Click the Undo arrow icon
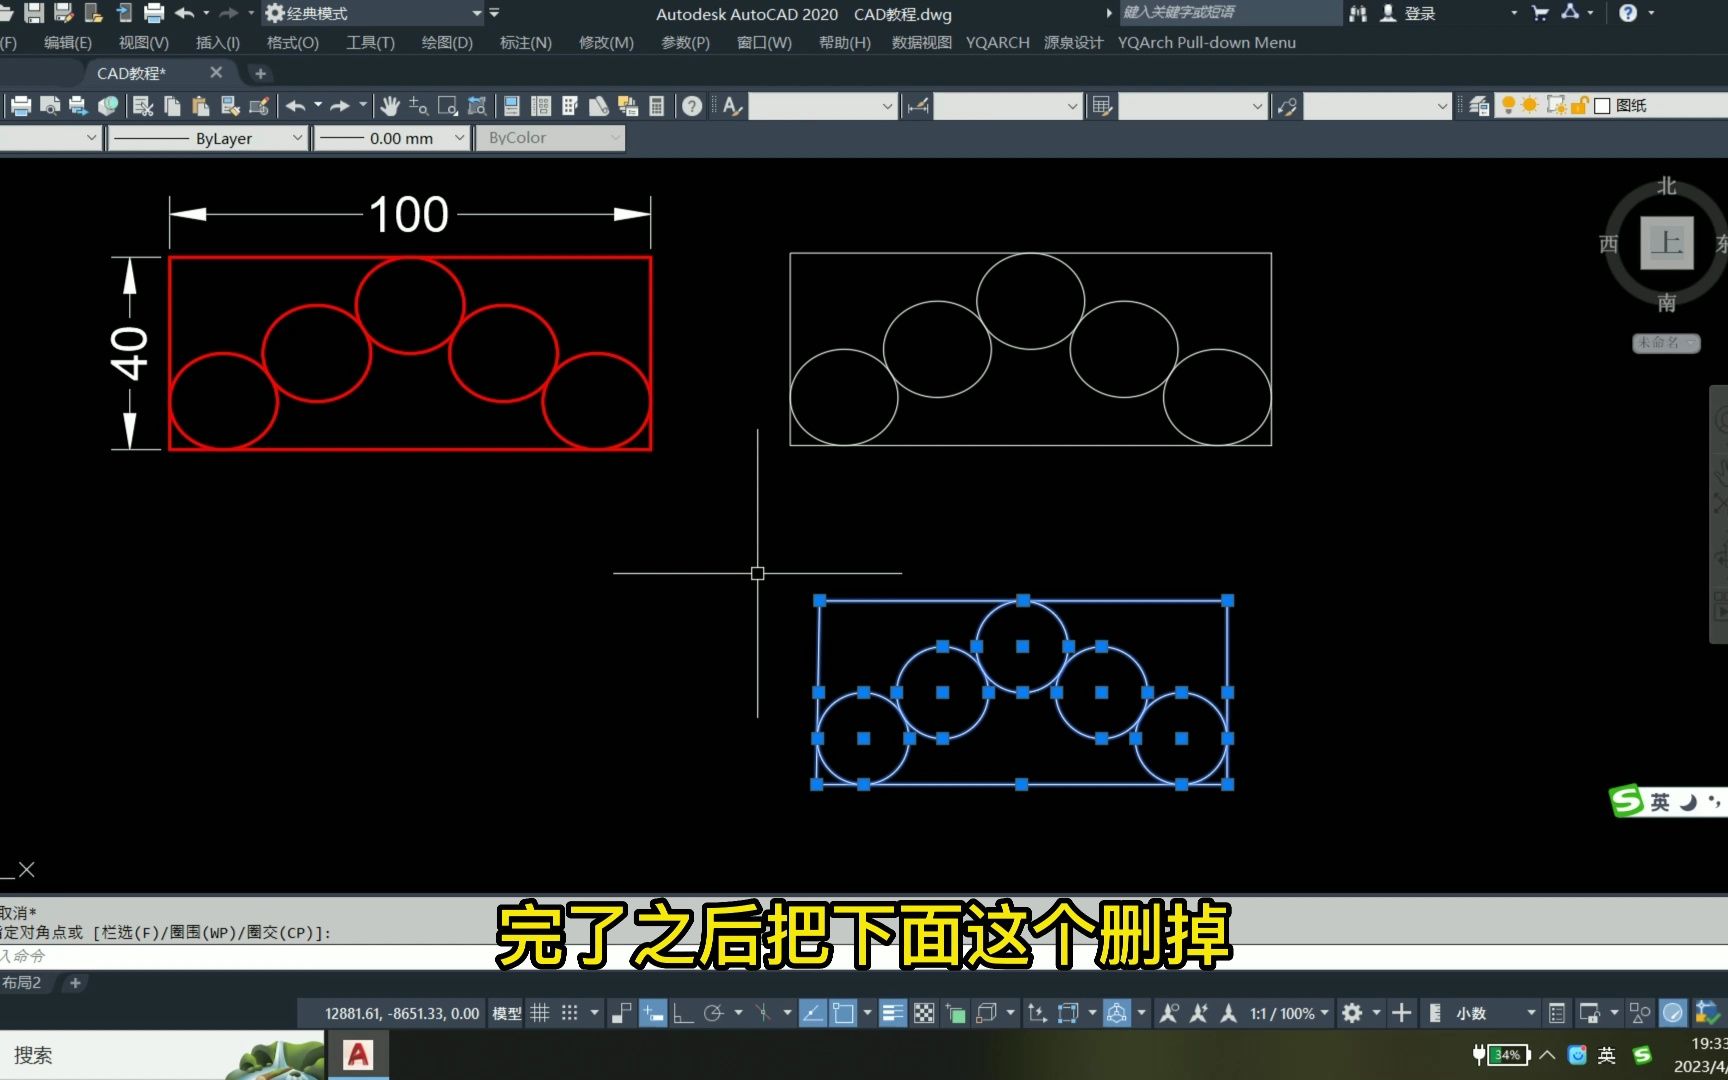The height and width of the screenshot is (1080, 1728). (295, 106)
